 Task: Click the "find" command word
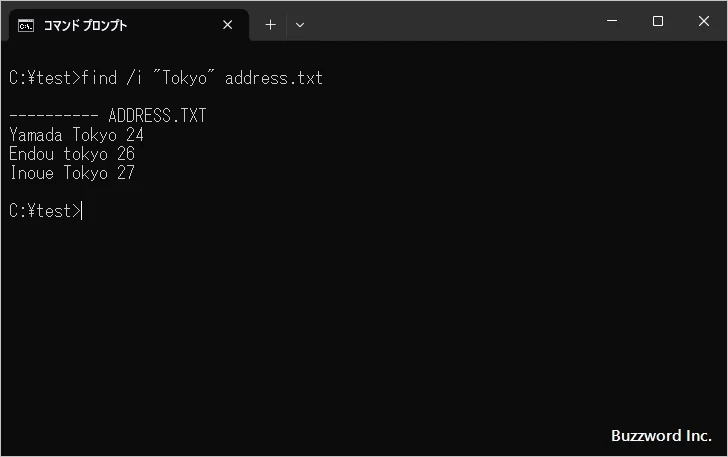click(99, 78)
